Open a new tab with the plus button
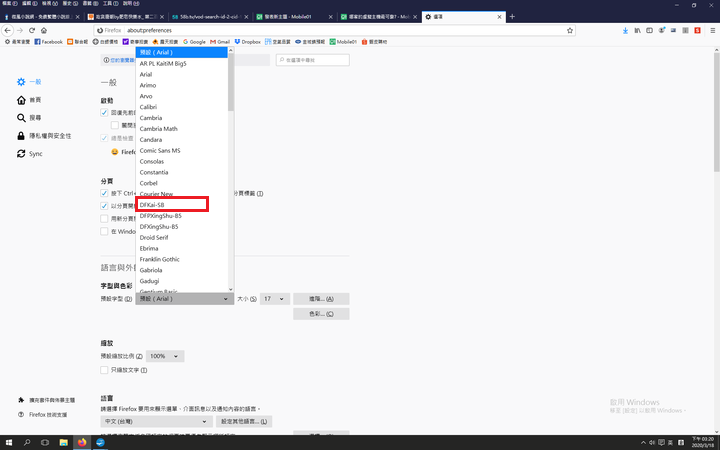This screenshot has height=450, width=720. [x=512, y=17]
